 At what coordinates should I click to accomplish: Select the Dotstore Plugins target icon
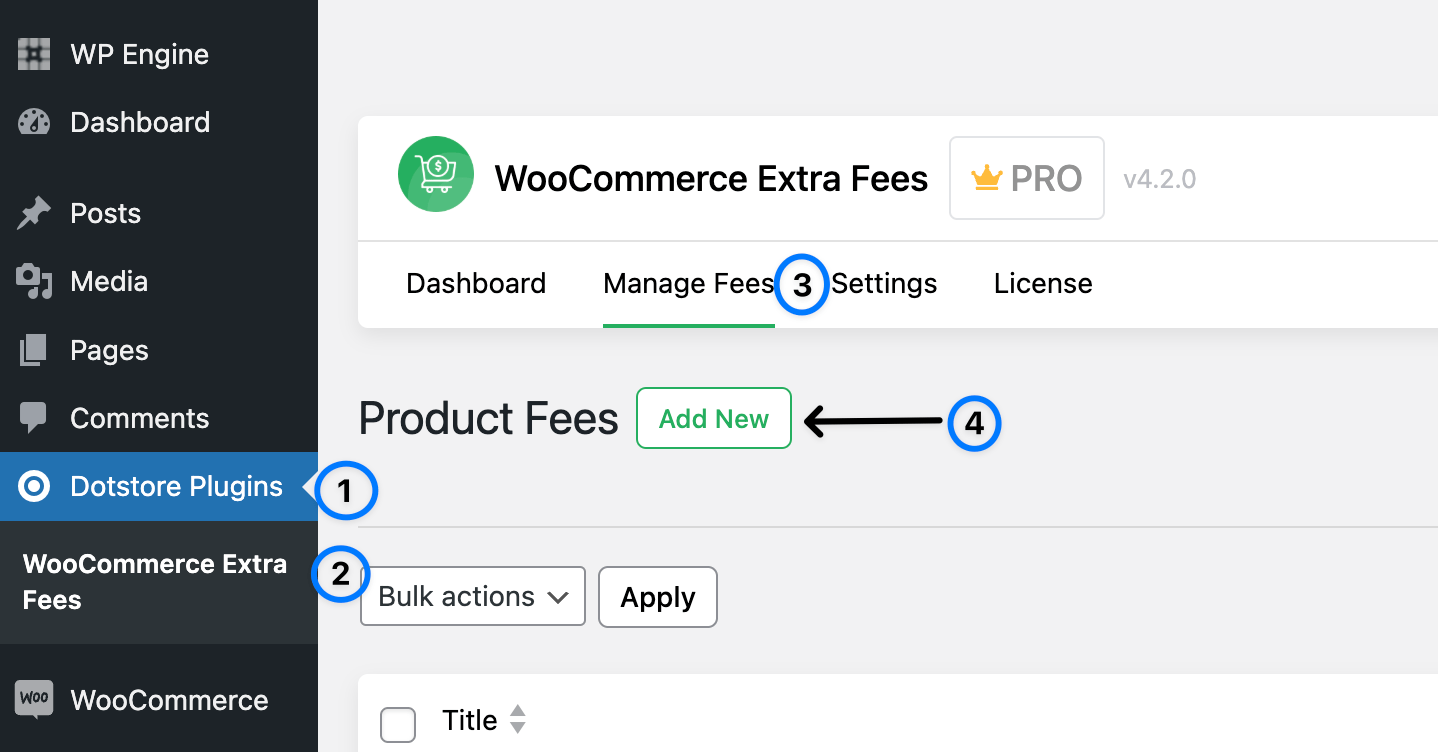click(33, 486)
